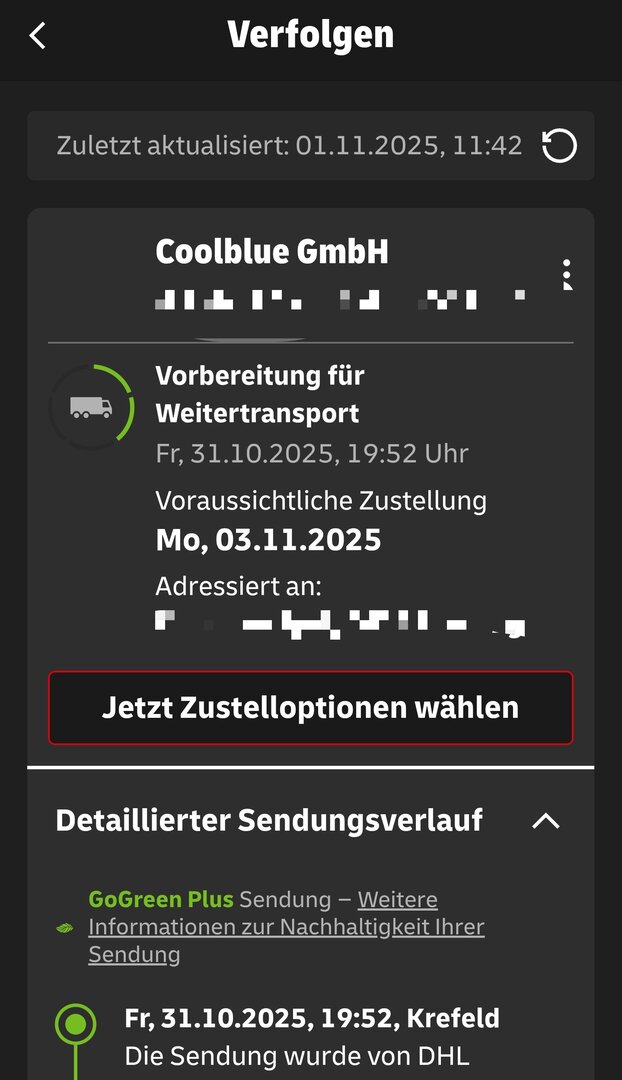This screenshot has height=1080, width=622.
Task: Open Weitere Informationen zur Nachhaltigkeit link
Action: tap(287, 927)
